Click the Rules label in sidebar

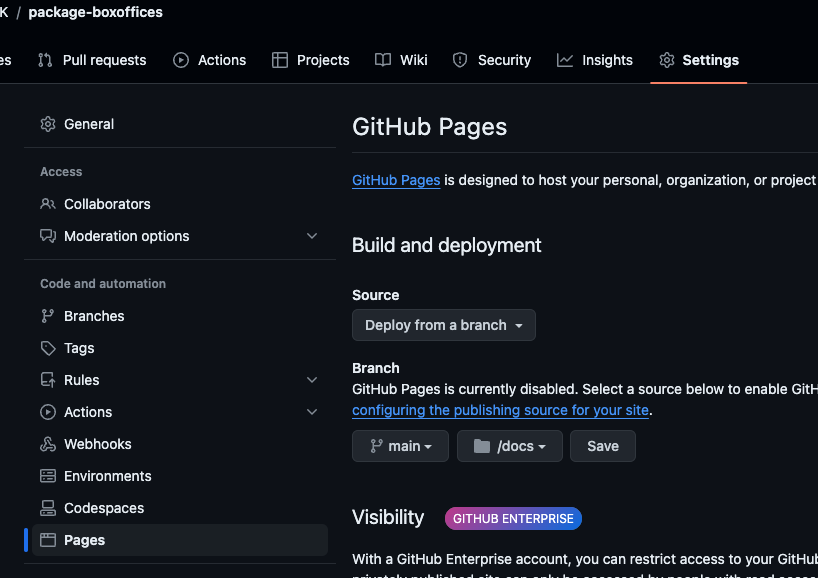click(81, 380)
